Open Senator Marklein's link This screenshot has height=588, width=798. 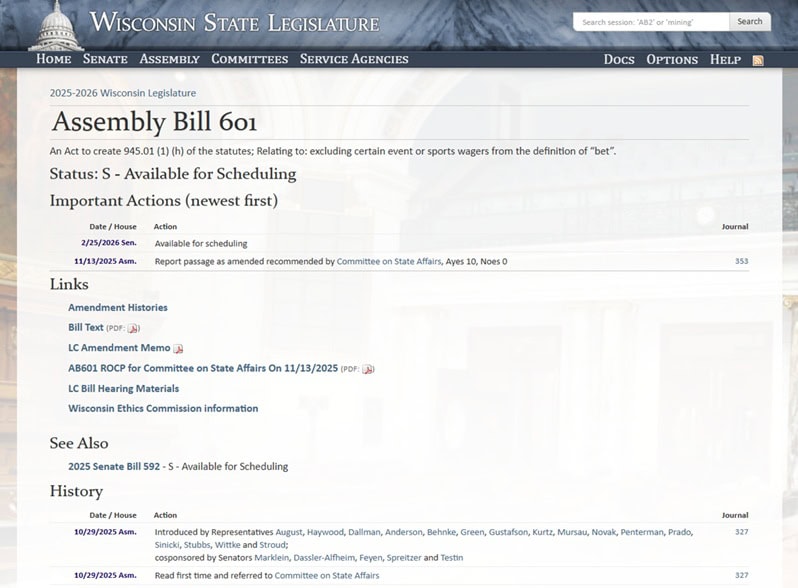(272, 557)
